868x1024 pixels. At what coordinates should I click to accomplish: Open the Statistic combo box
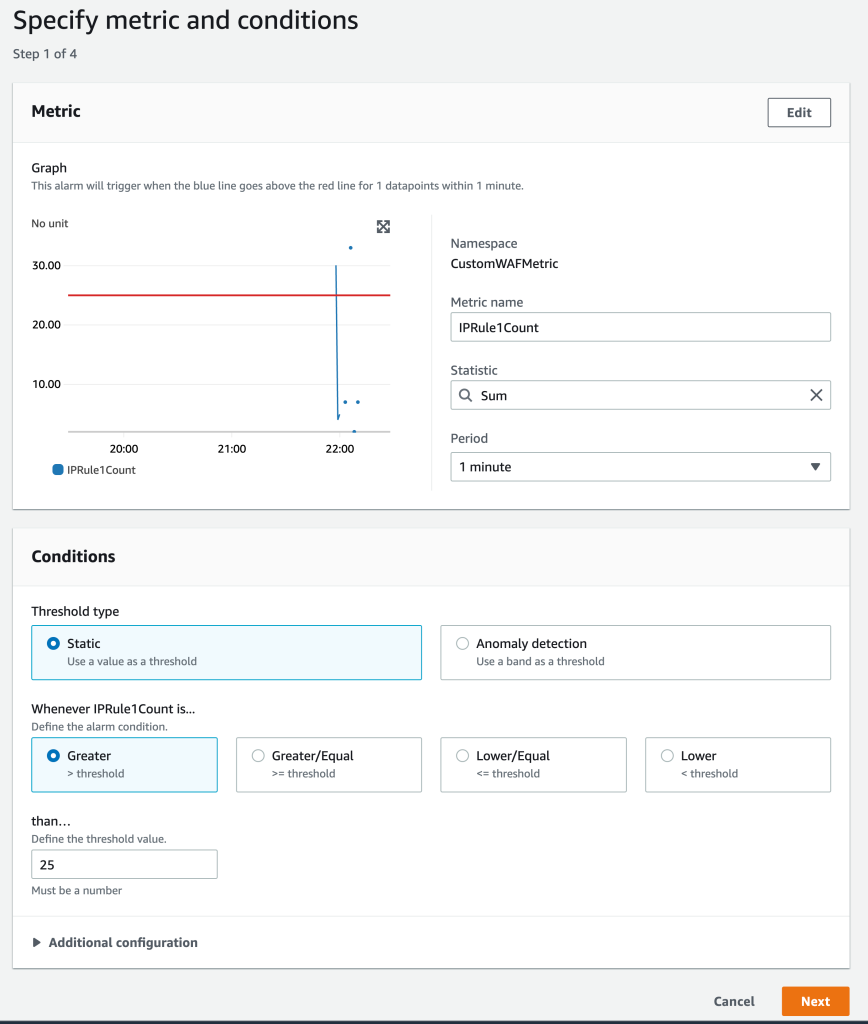[640, 394]
